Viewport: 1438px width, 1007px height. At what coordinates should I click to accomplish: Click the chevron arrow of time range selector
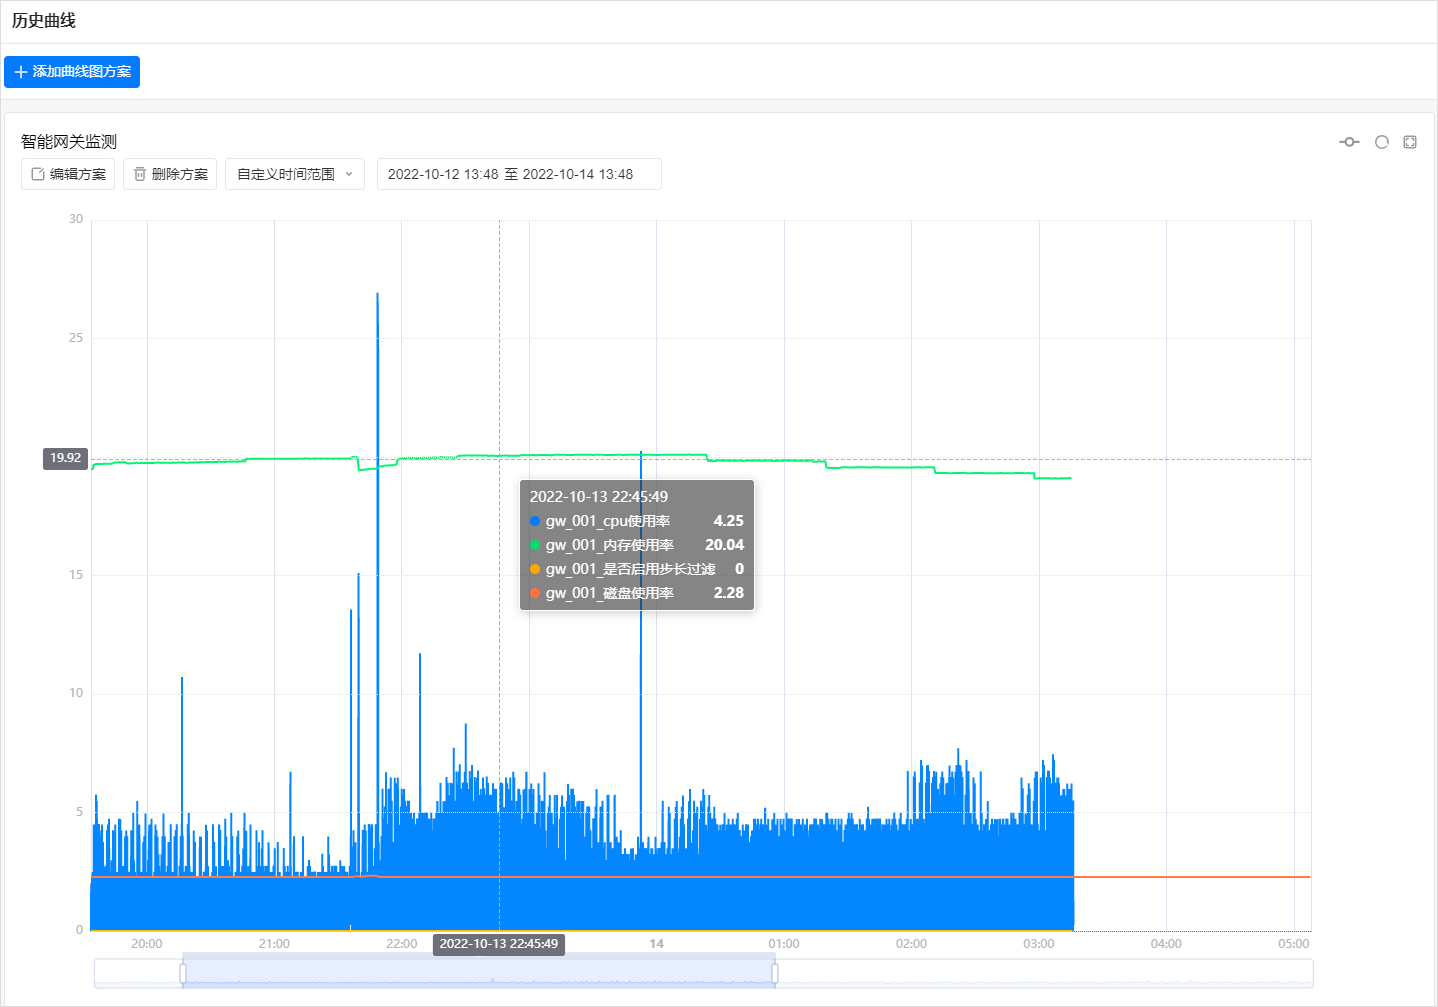(x=349, y=174)
